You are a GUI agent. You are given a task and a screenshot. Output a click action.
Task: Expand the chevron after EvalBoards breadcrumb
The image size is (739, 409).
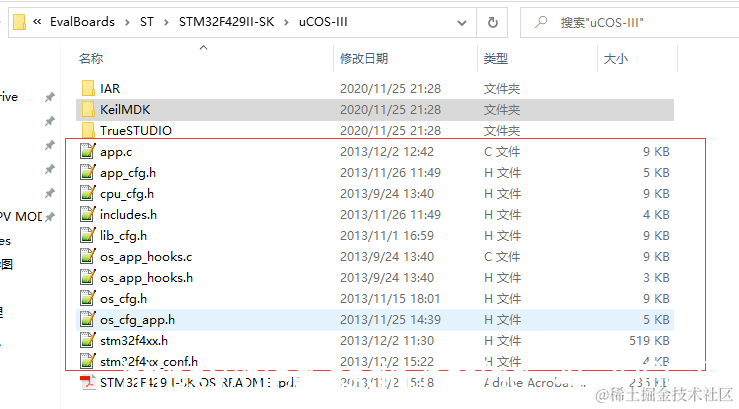click(127, 23)
